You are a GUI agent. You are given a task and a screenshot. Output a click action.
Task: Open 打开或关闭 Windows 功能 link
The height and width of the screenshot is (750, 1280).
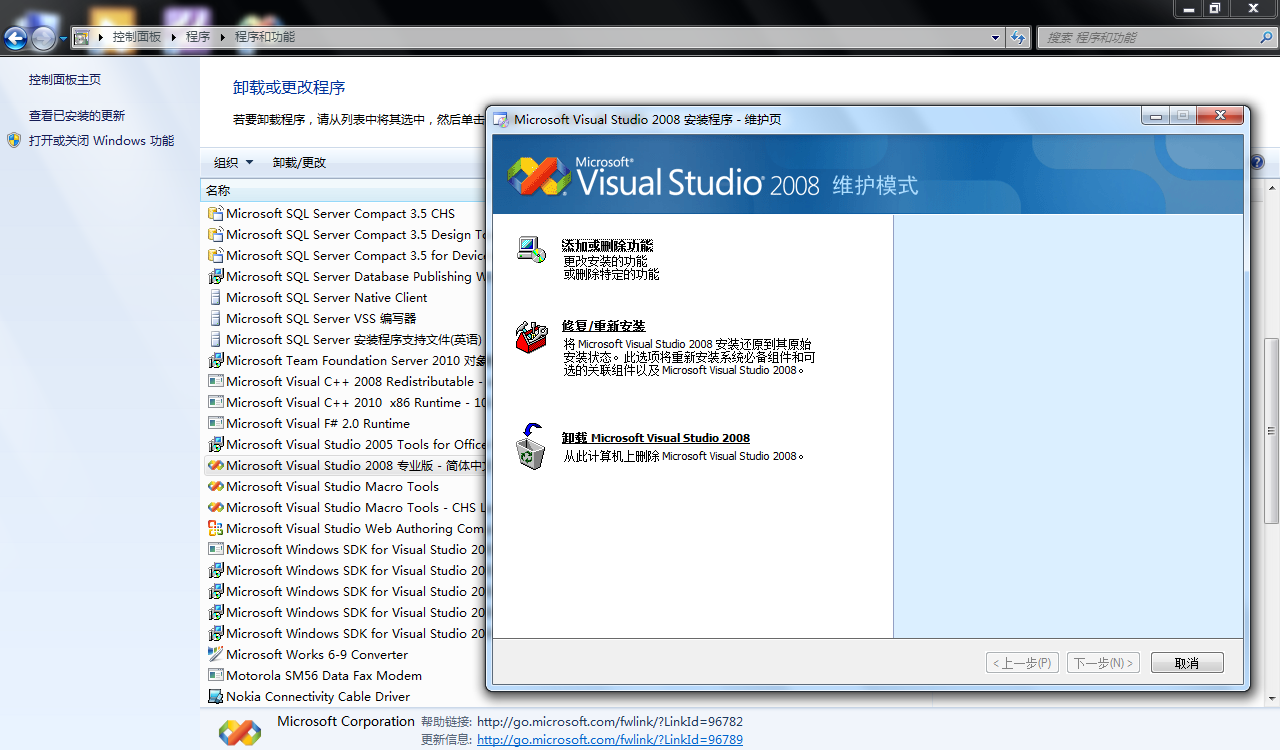101,141
